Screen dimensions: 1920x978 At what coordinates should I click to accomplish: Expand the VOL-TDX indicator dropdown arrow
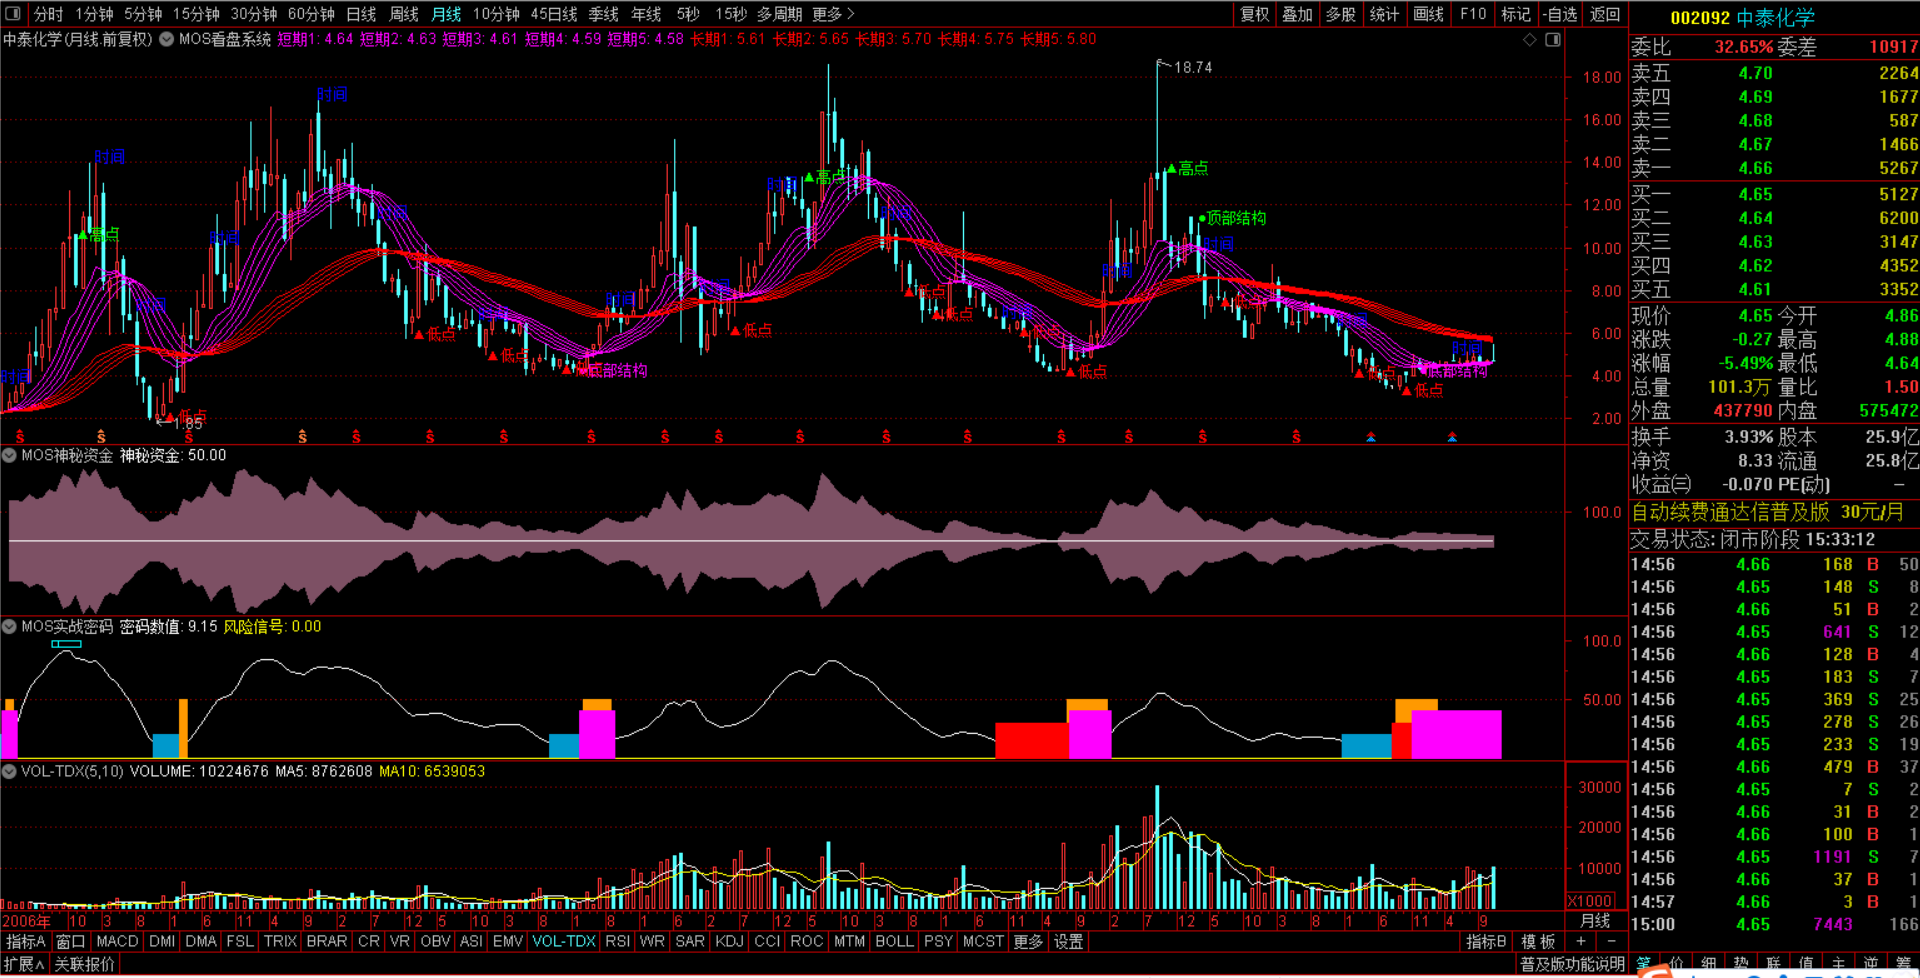pos(9,772)
